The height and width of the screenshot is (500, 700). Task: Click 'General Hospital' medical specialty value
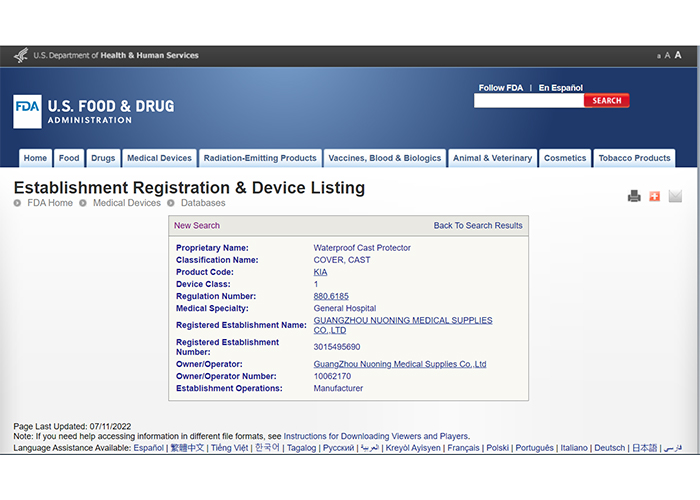point(345,308)
